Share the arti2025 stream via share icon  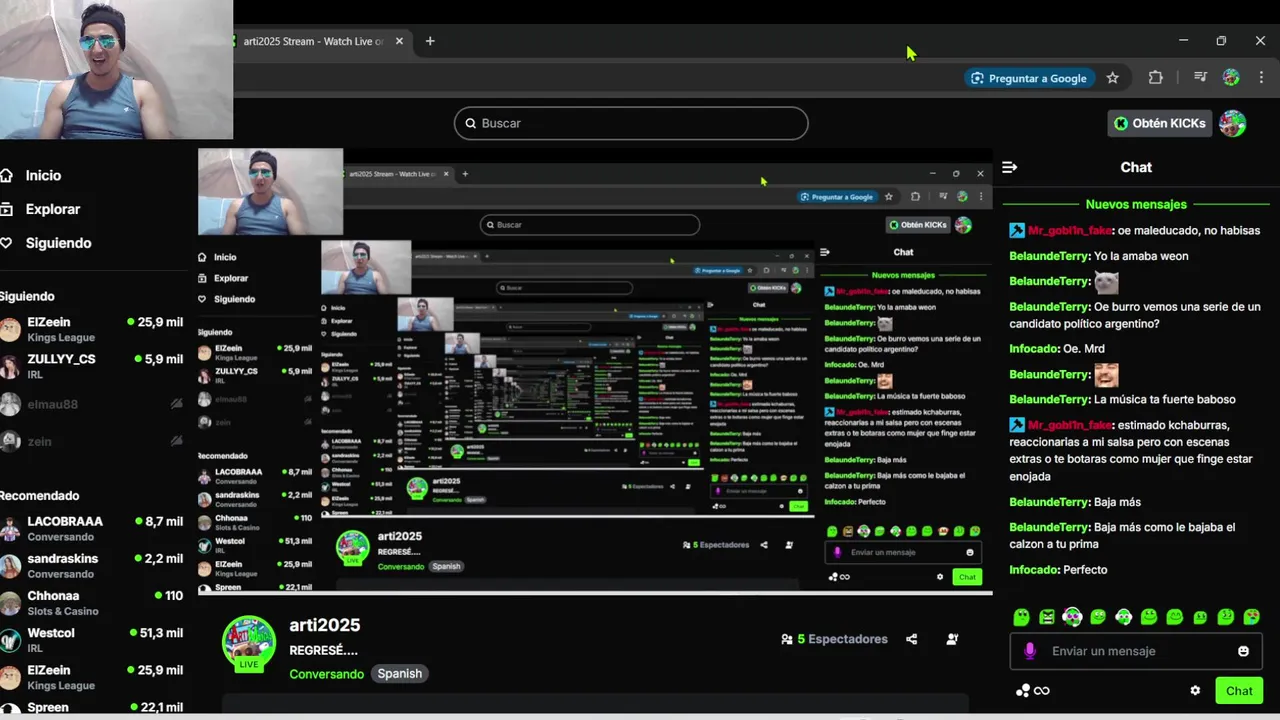pos(911,639)
